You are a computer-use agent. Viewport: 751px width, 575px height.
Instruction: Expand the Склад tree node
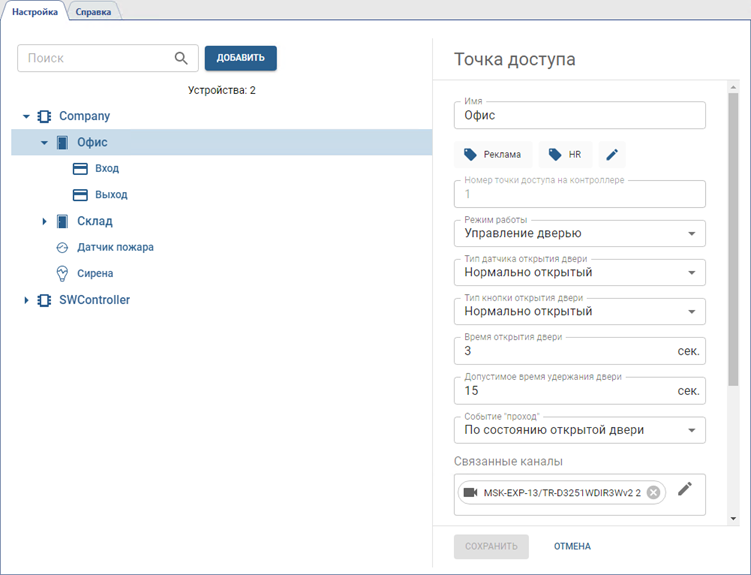(x=44, y=221)
